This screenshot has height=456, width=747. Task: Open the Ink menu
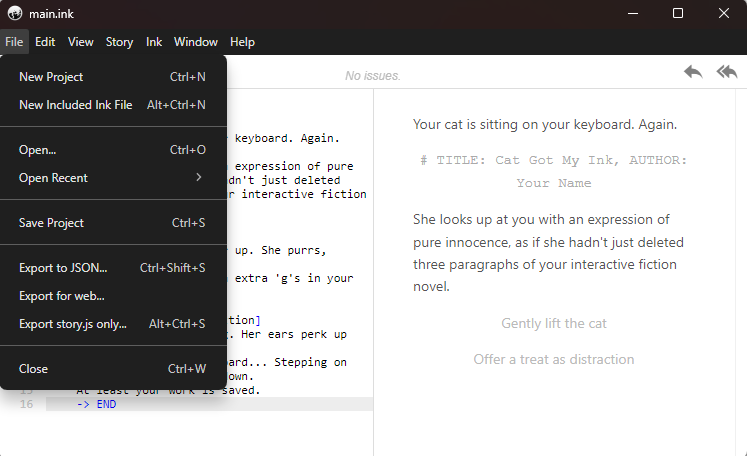pos(154,42)
